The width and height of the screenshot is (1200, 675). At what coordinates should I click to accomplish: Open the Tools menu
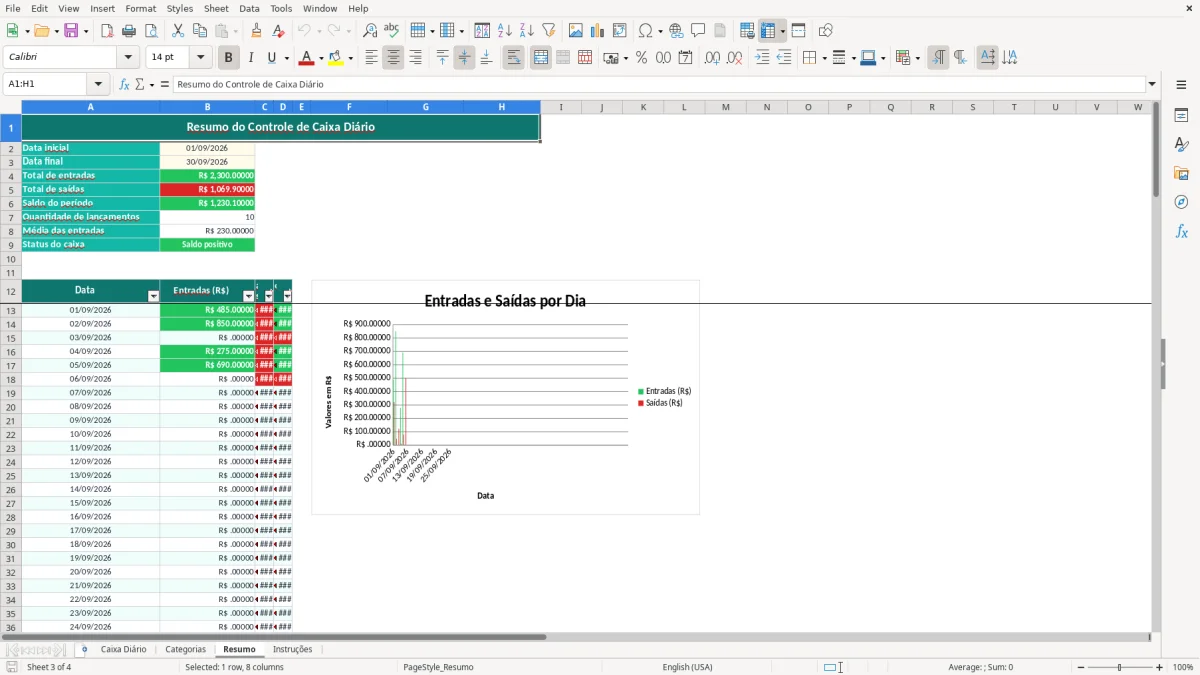click(x=281, y=8)
